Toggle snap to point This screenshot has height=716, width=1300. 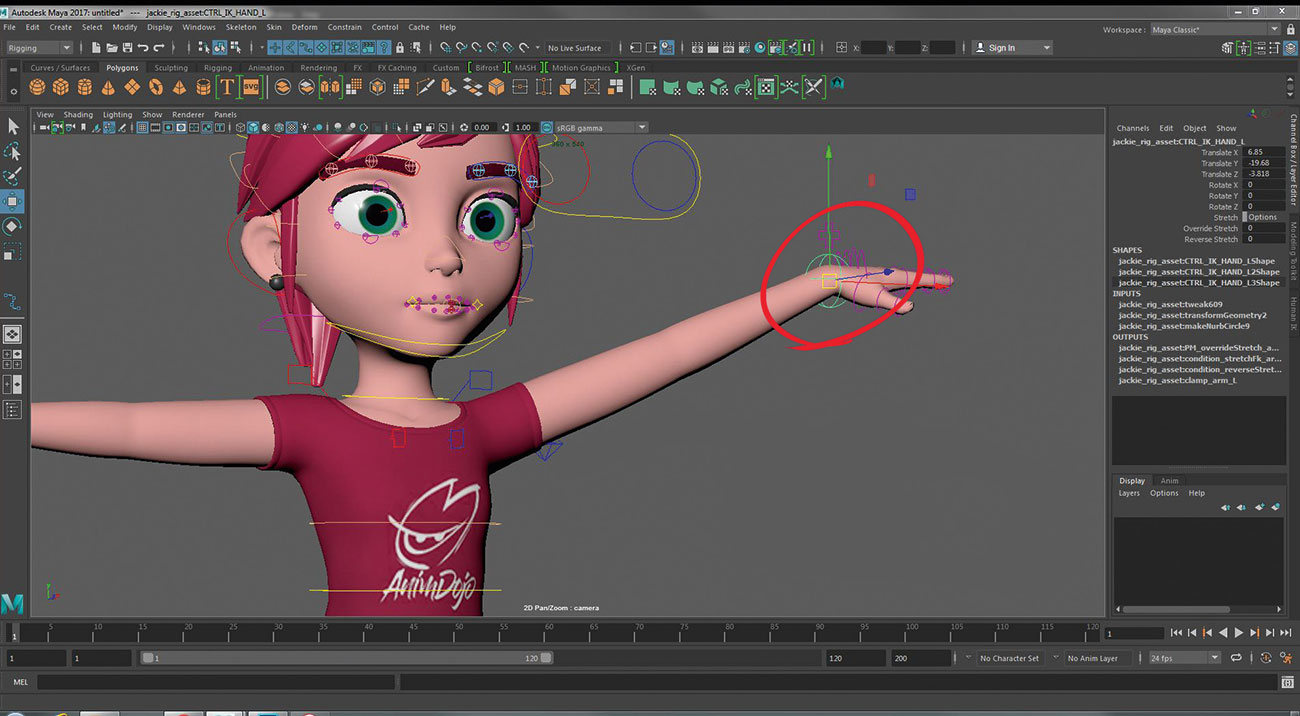coord(478,48)
